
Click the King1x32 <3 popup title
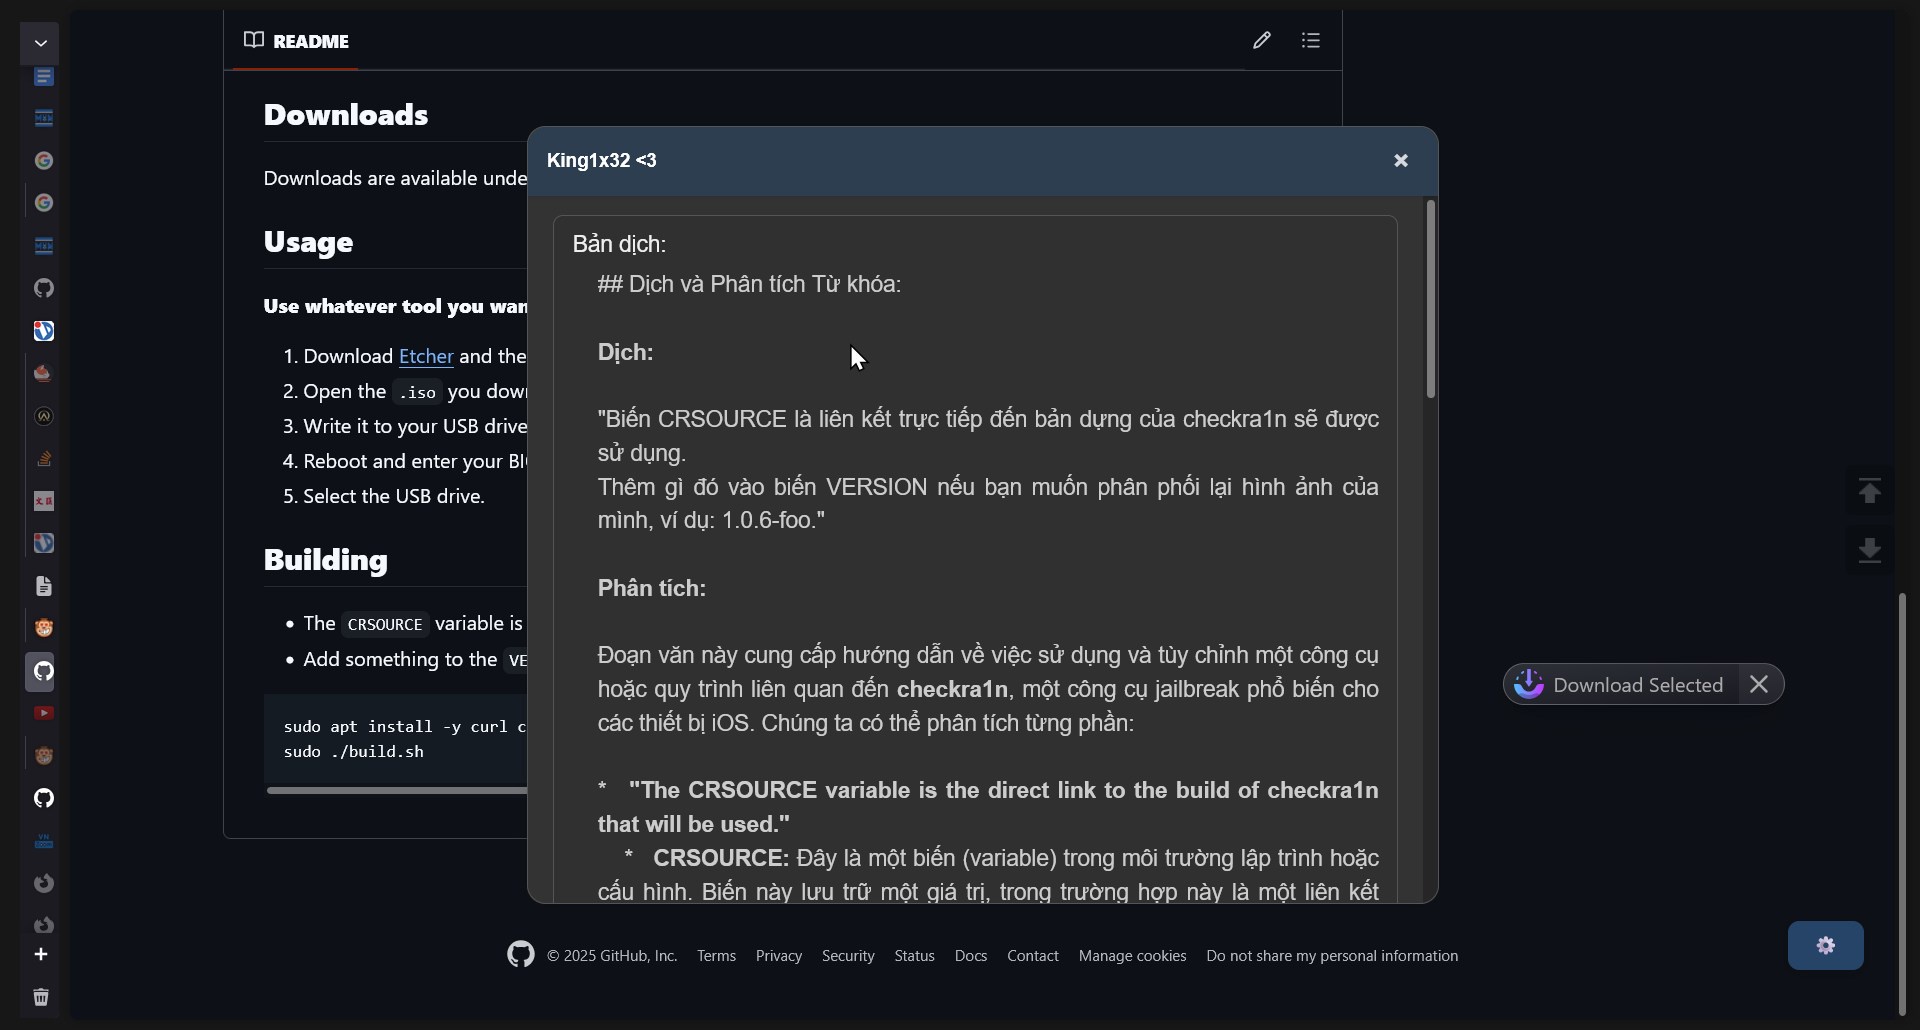point(602,160)
